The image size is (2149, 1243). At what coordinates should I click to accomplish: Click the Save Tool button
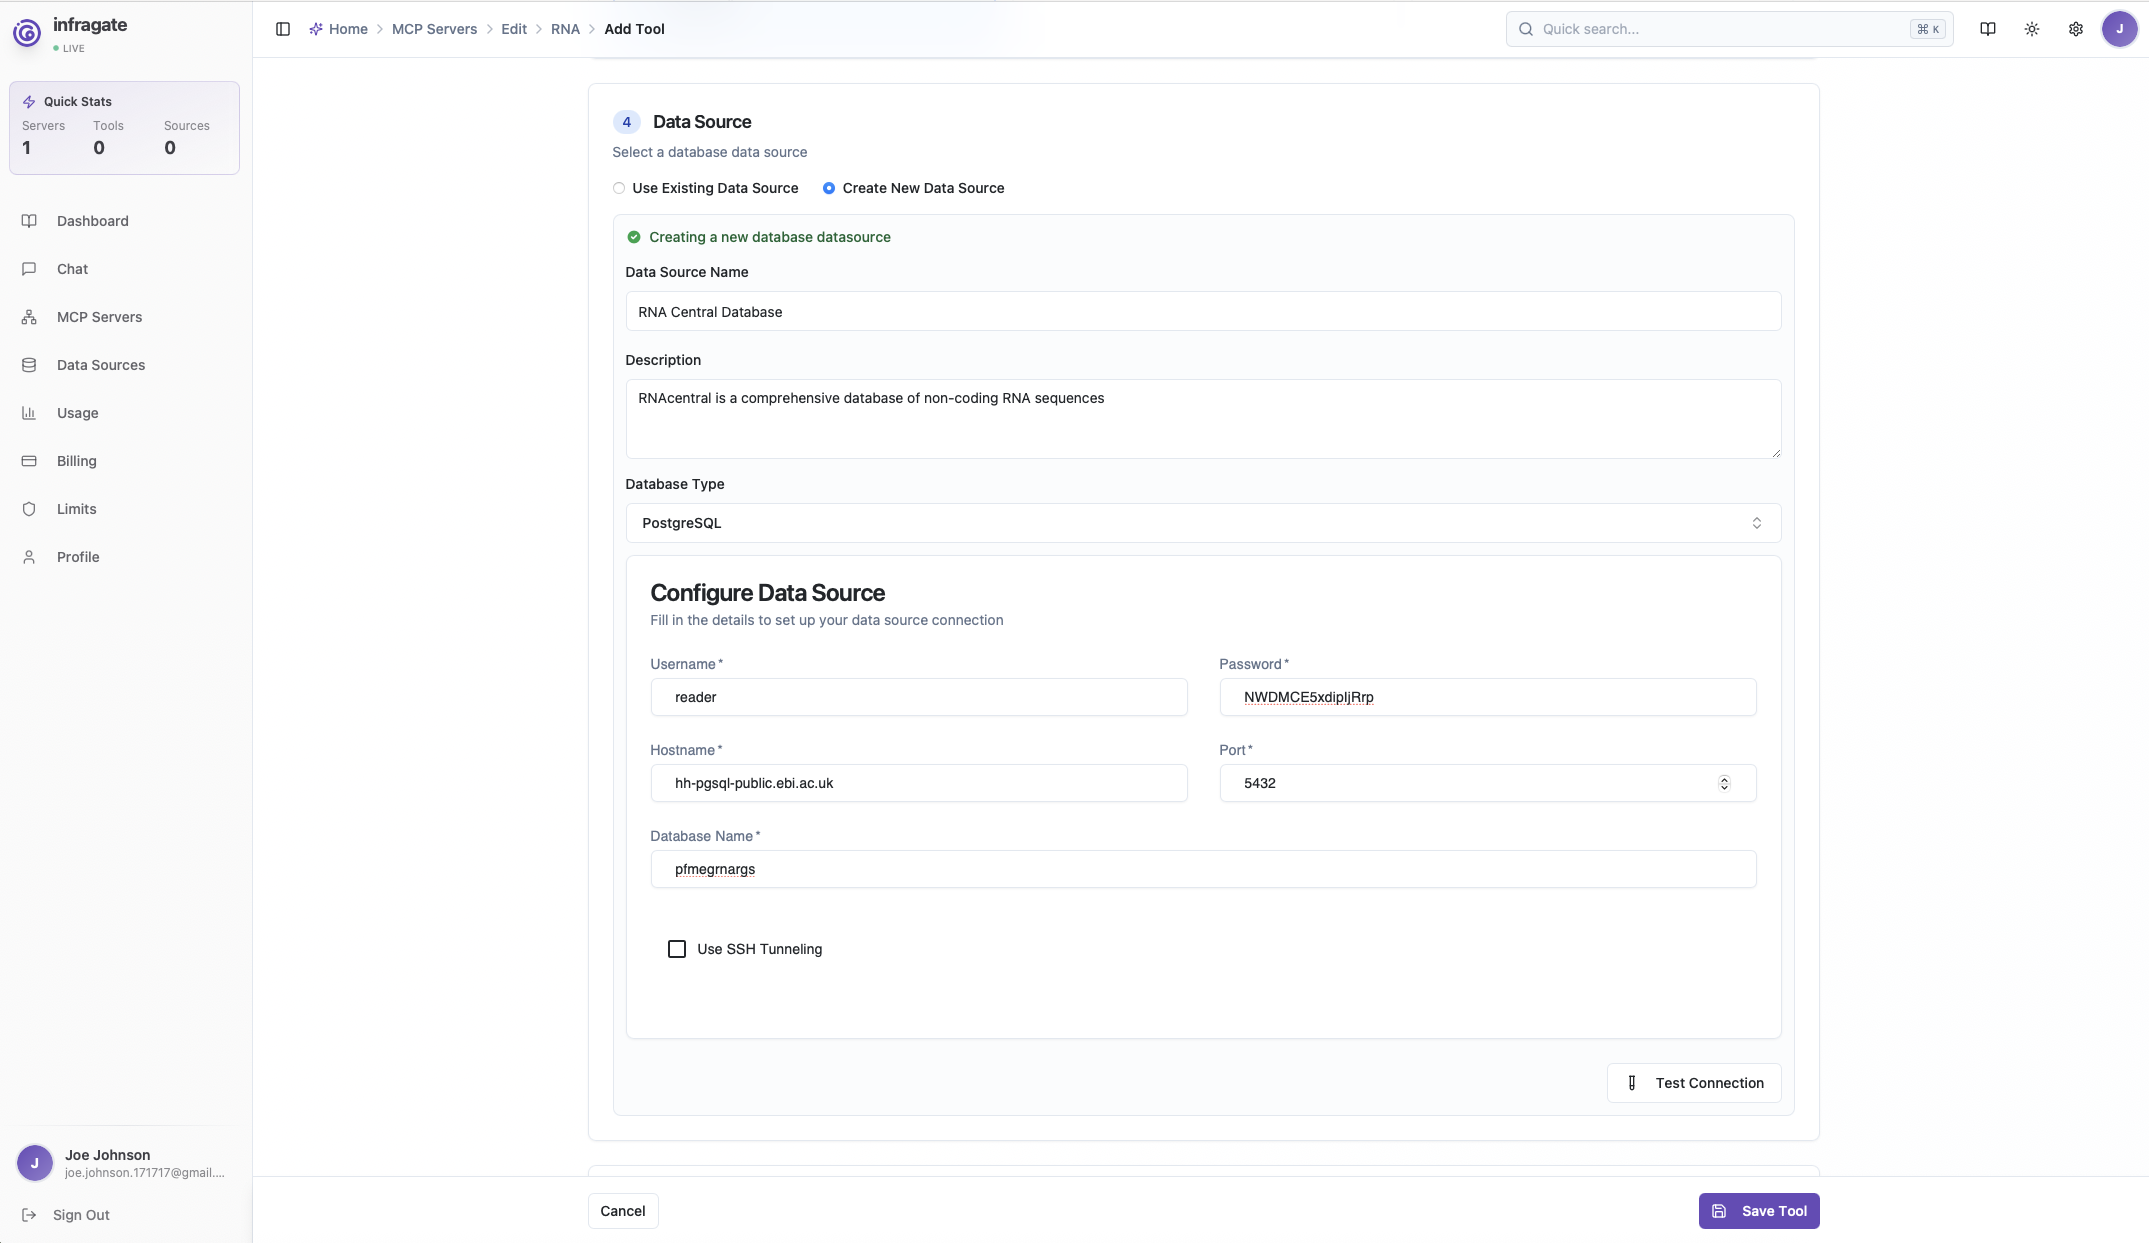(1759, 1211)
